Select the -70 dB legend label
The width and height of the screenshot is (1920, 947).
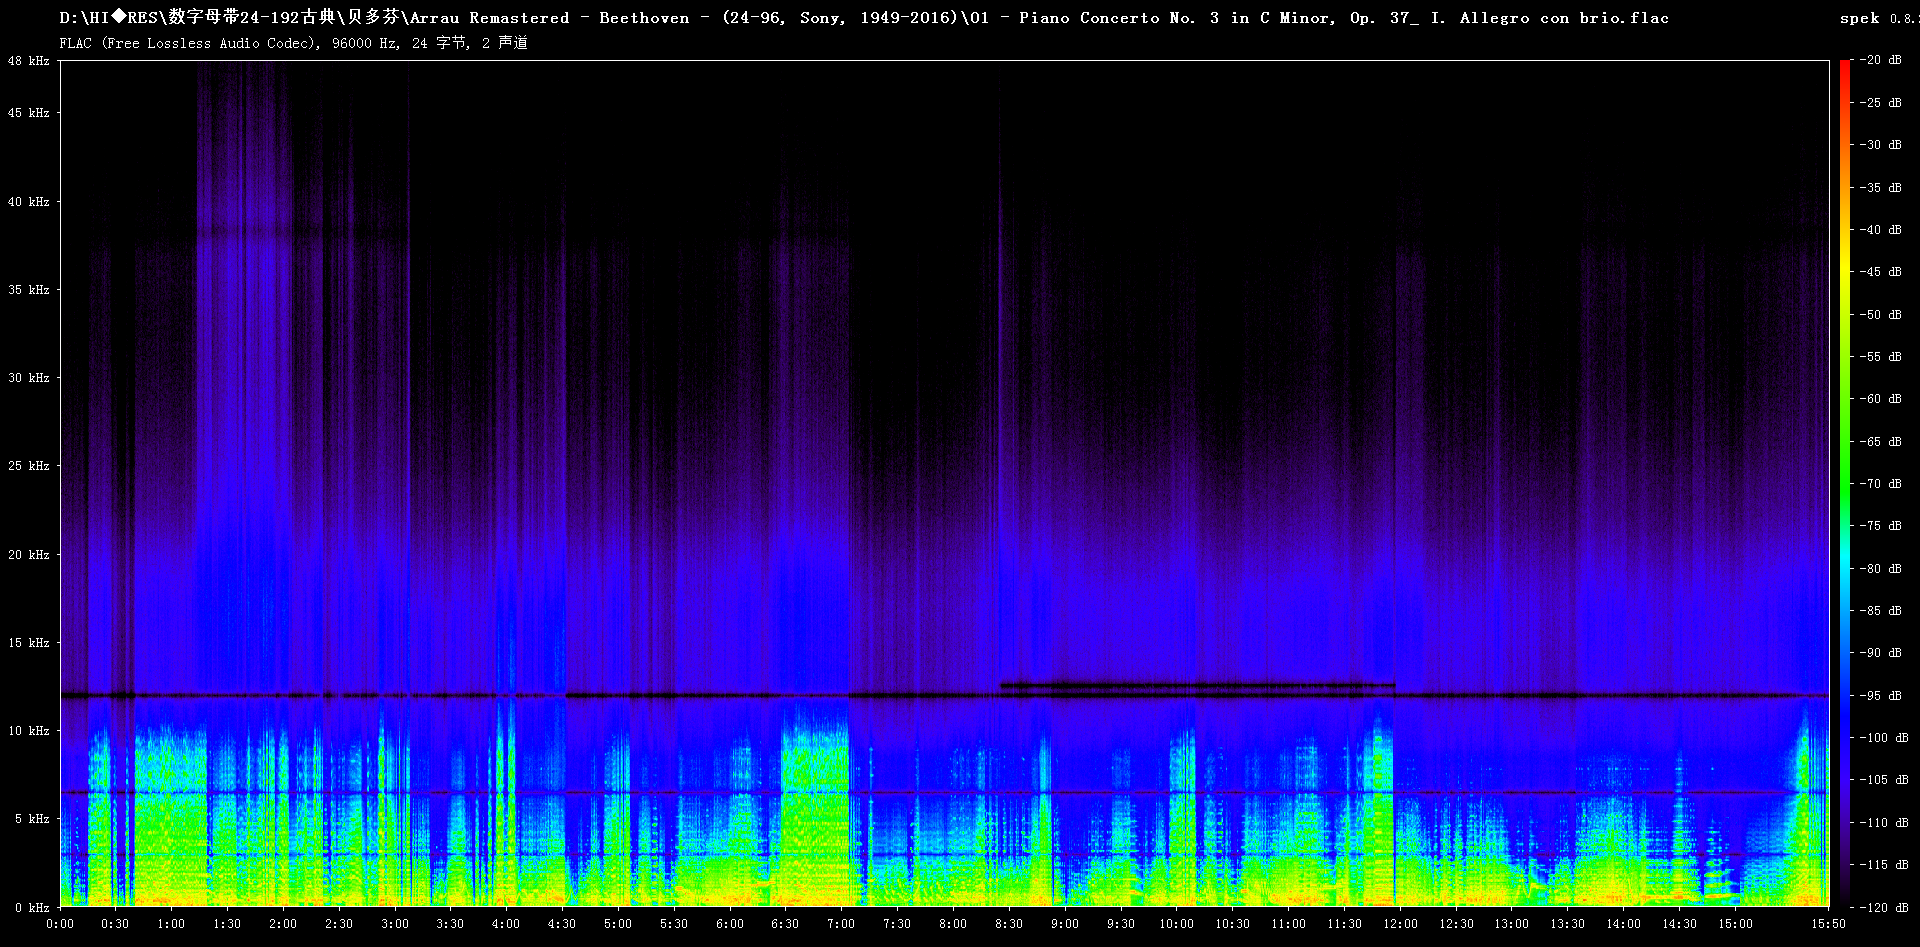click(x=1881, y=484)
